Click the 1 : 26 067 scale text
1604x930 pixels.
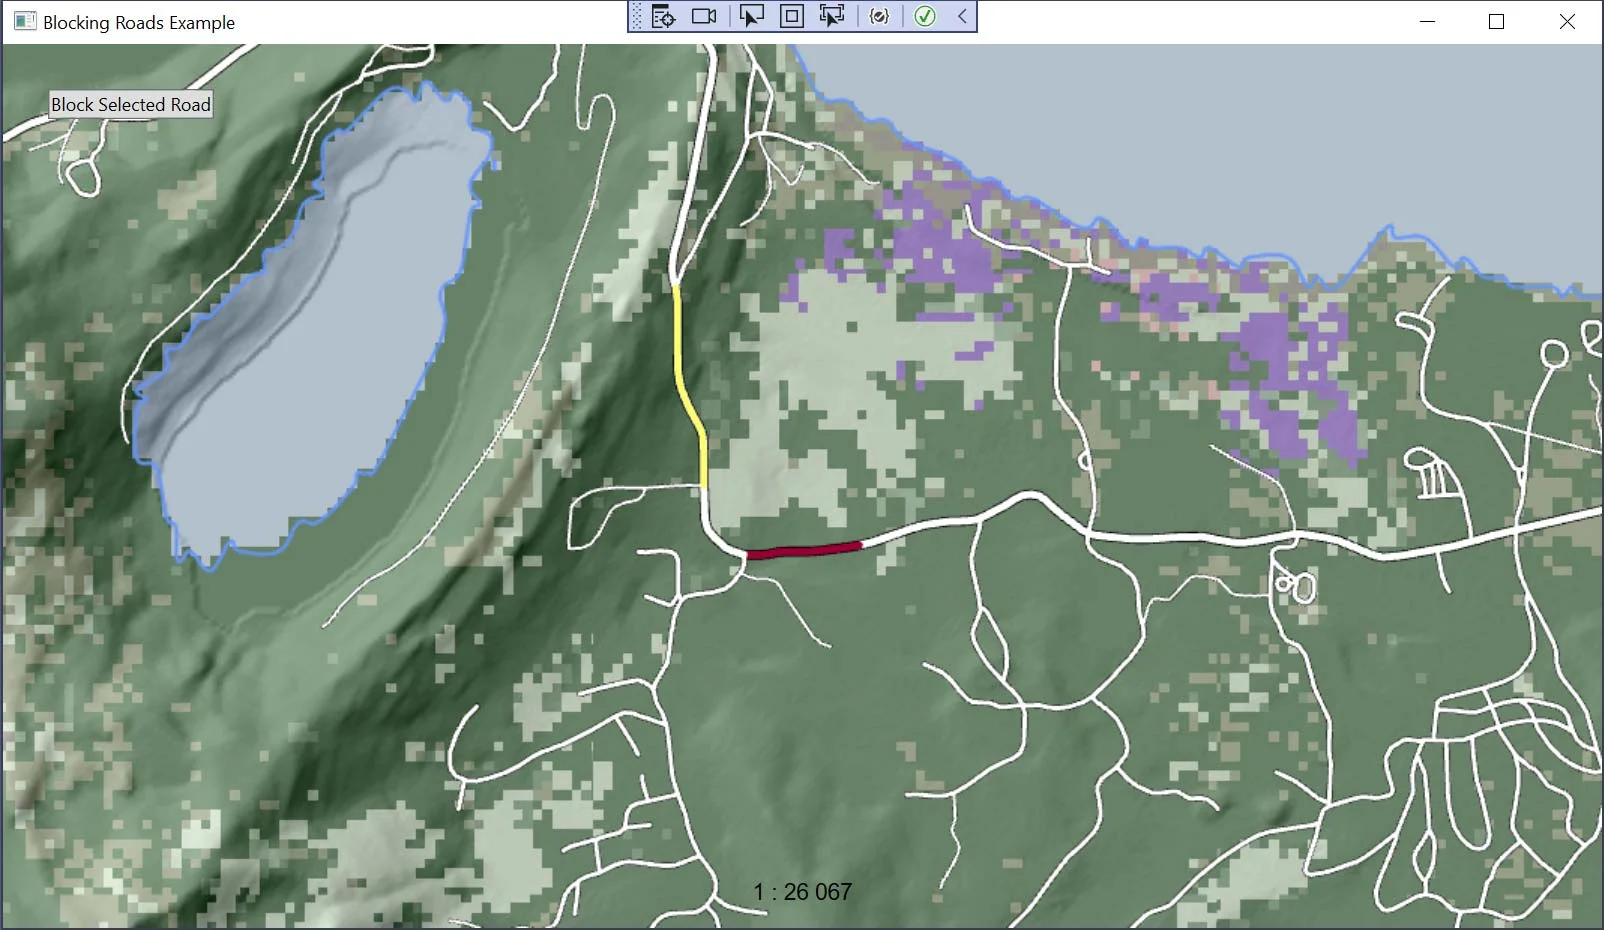(802, 892)
